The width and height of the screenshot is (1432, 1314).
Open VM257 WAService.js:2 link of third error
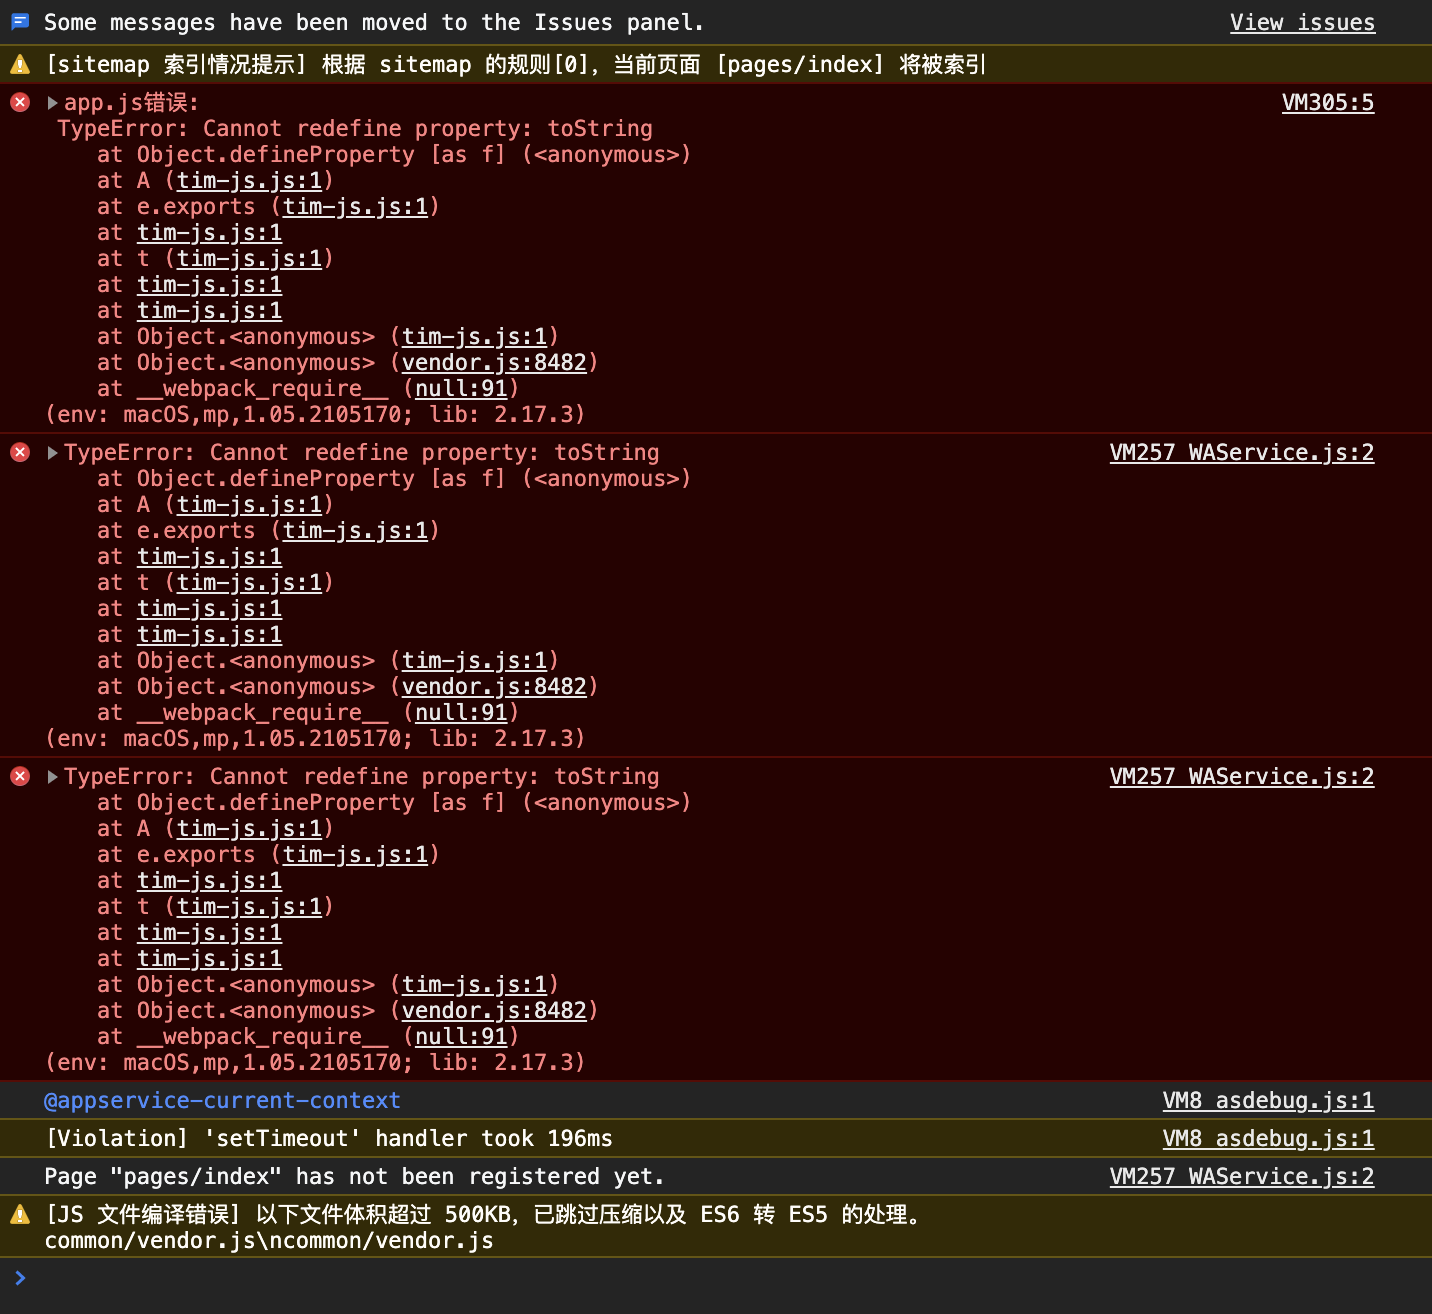(x=1241, y=776)
